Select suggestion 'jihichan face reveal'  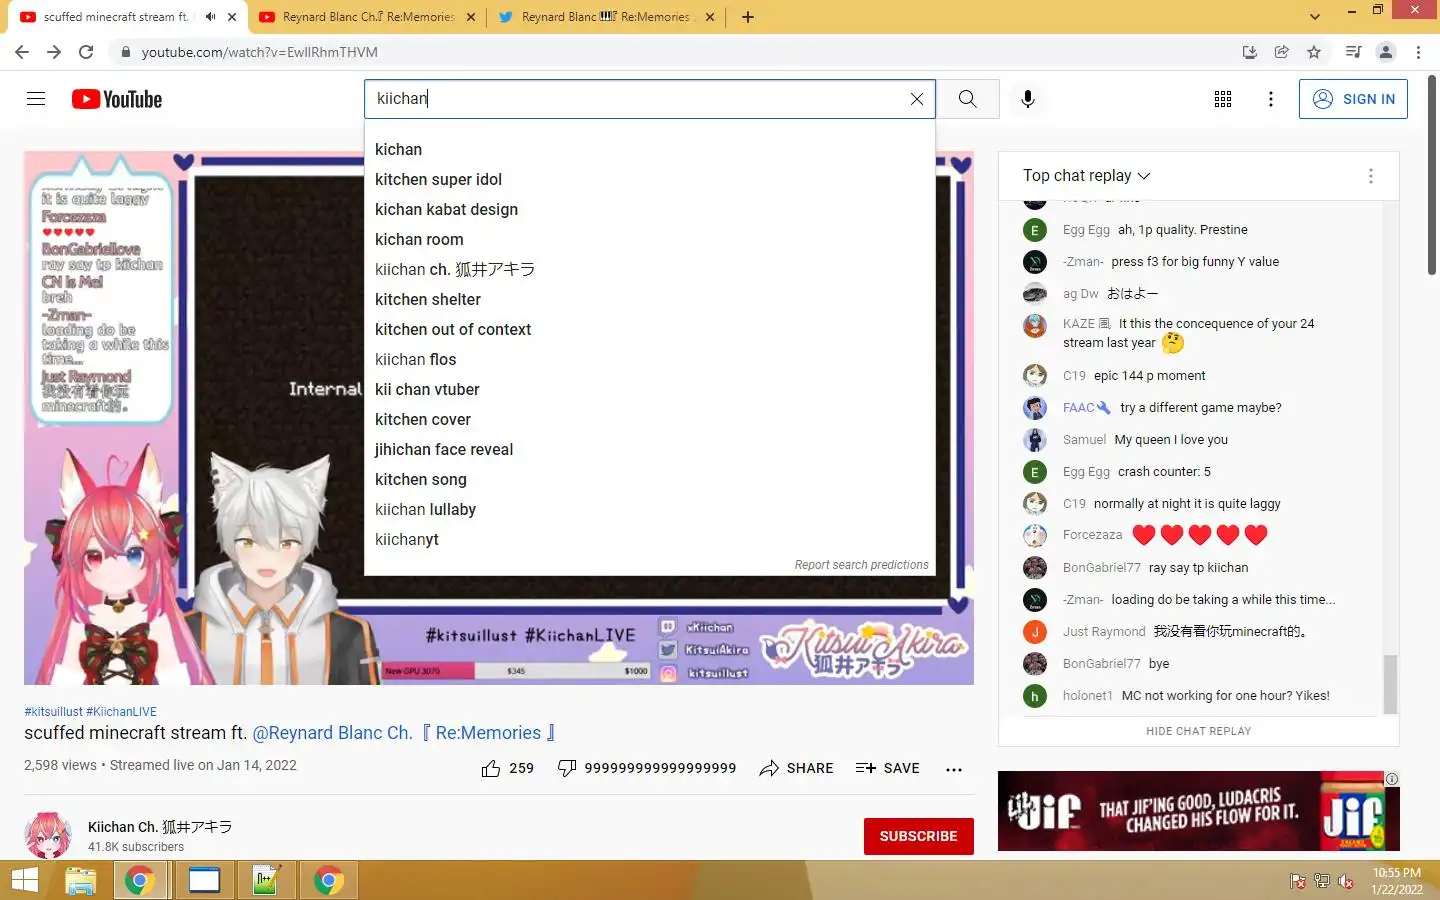click(x=650, y=449)
